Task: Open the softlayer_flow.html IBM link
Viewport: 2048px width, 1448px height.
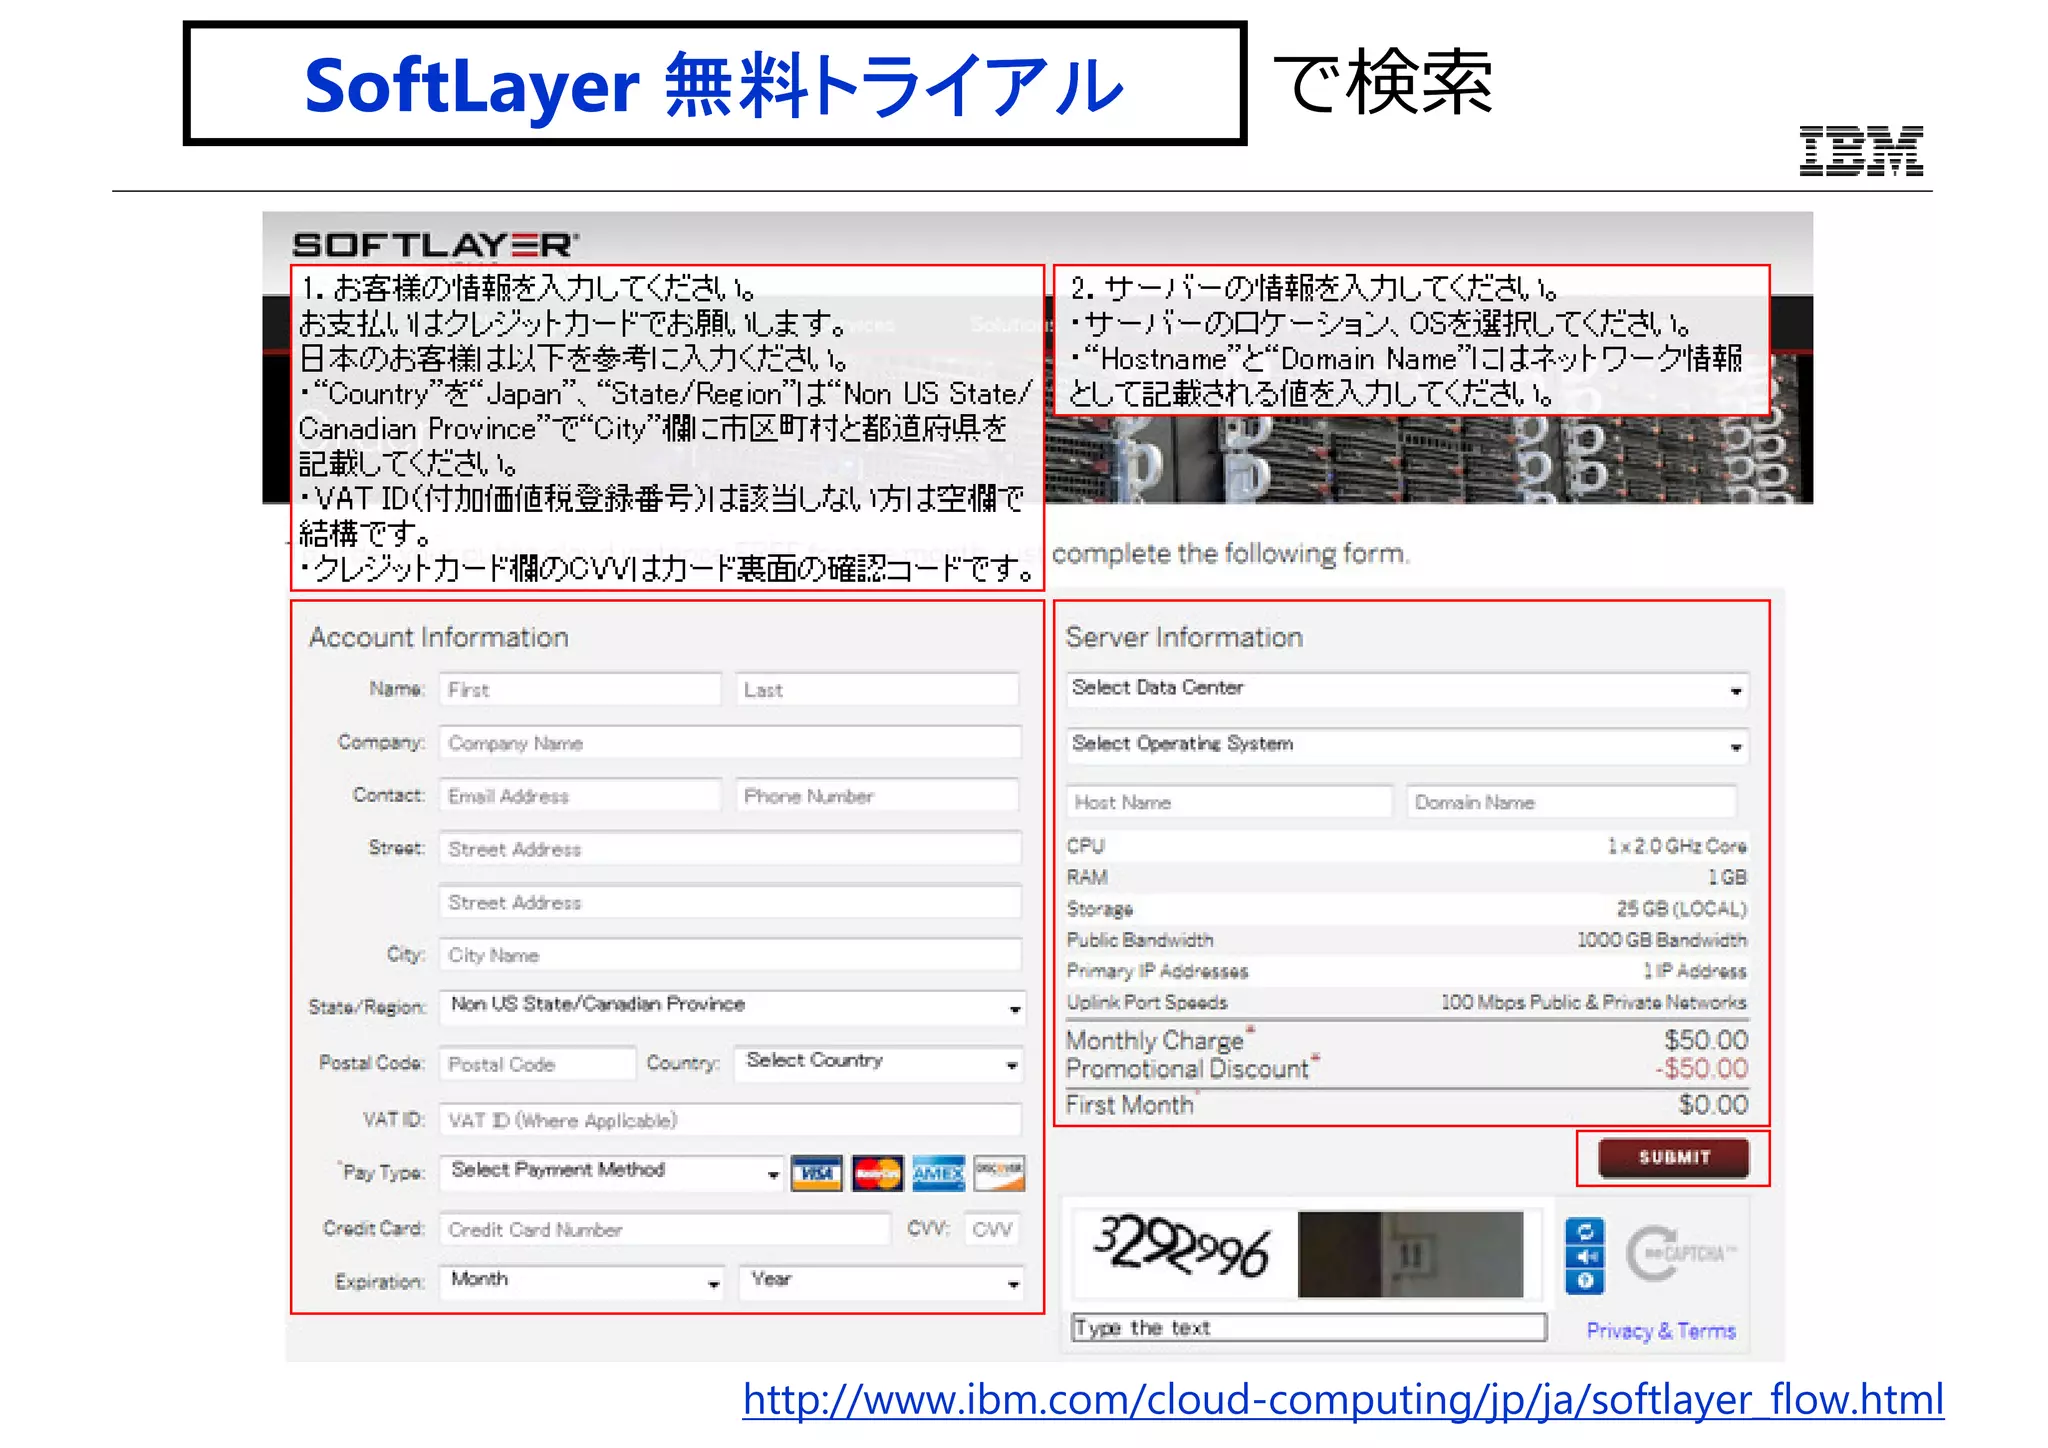Action: 1342,1399
